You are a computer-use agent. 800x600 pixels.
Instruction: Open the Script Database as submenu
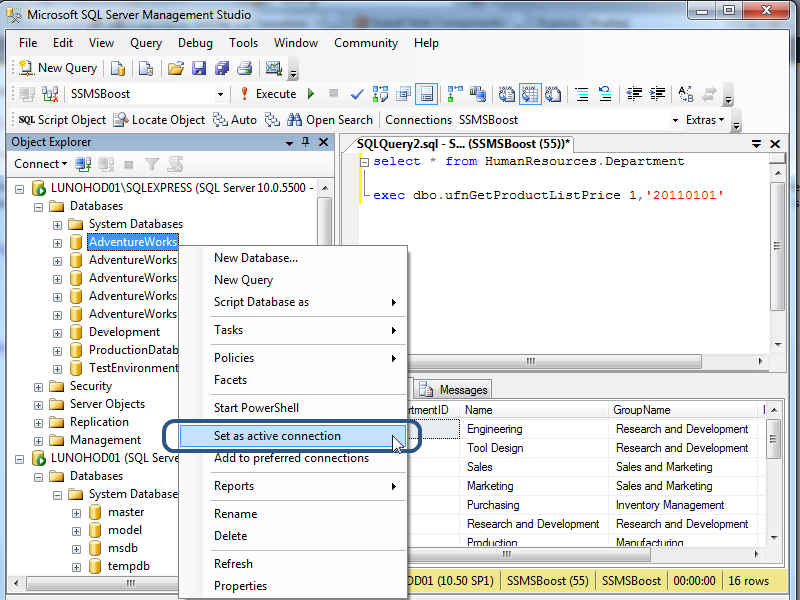click(293, 302)
